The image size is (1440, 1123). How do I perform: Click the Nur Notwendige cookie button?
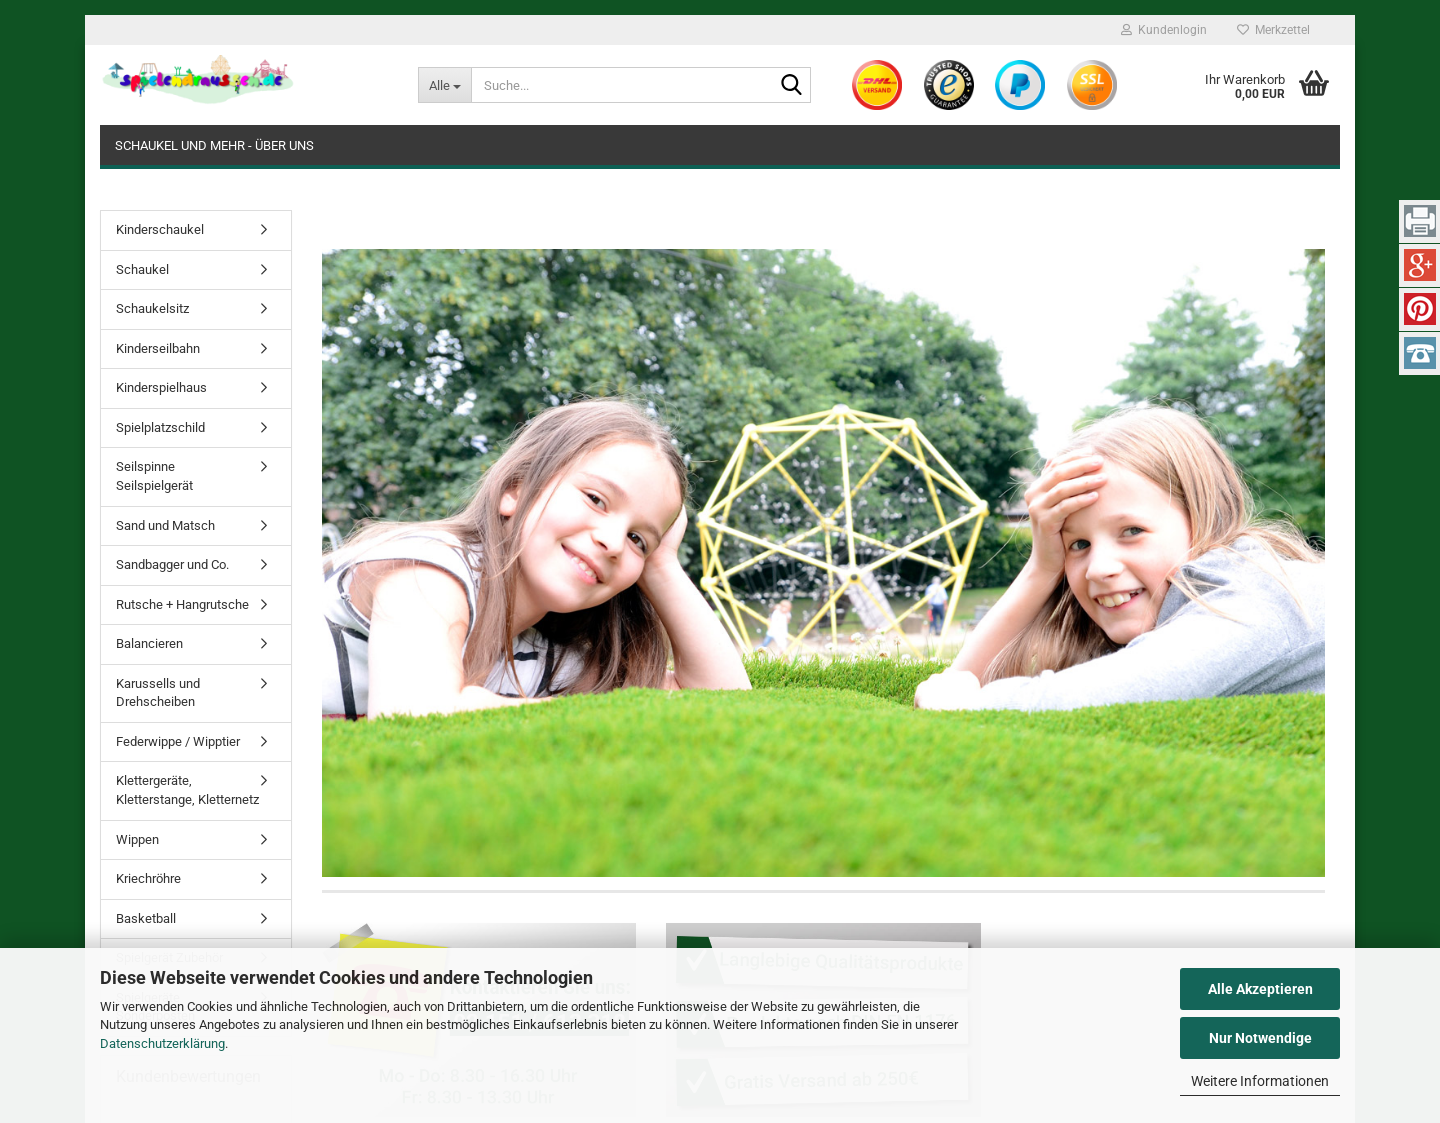click(x=1260, y=1038)
